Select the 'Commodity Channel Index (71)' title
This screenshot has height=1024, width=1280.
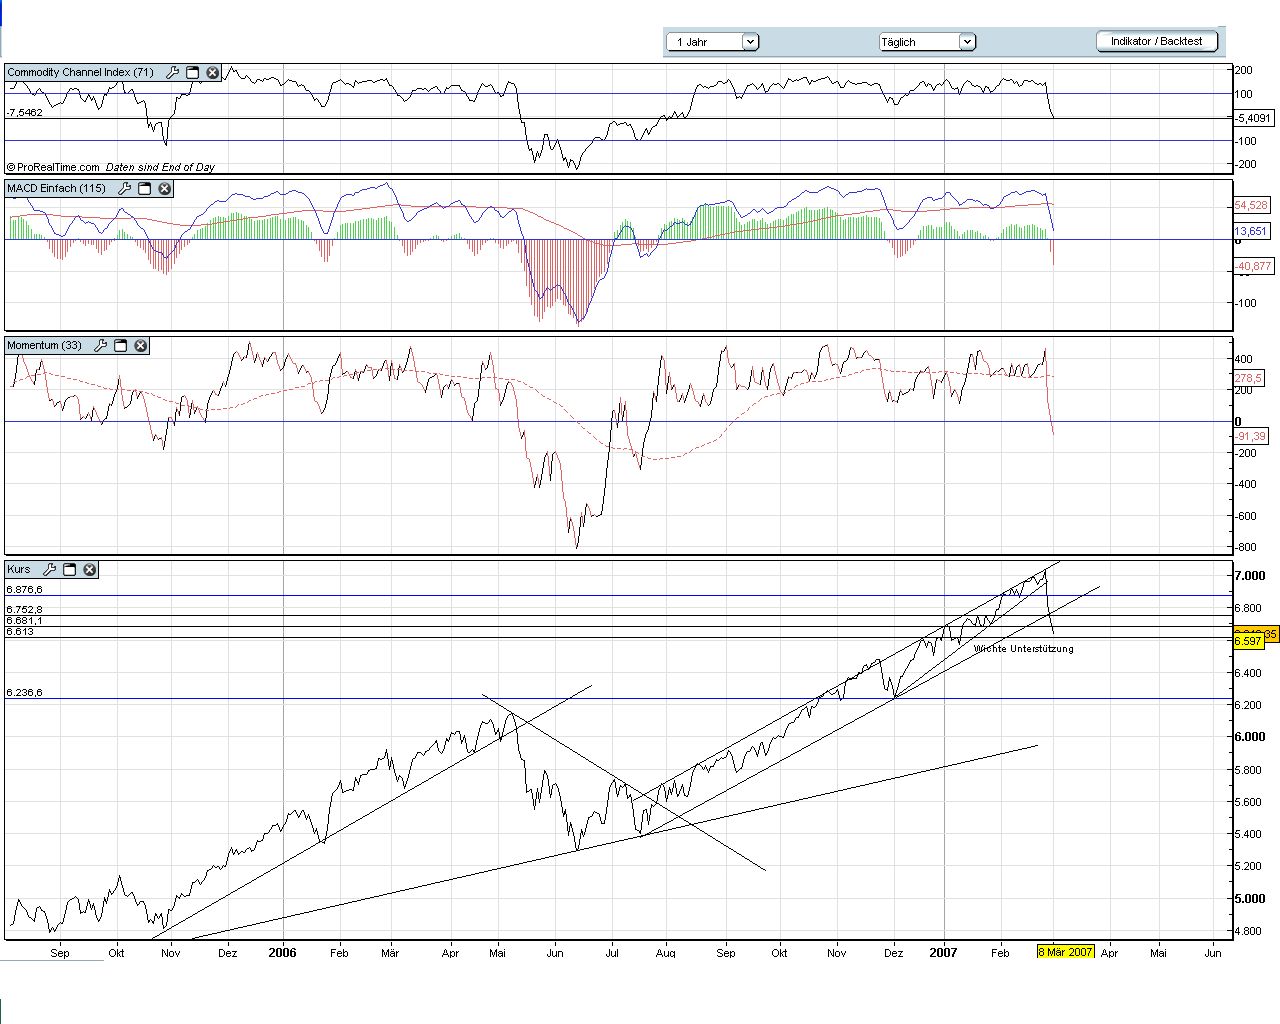81,73
